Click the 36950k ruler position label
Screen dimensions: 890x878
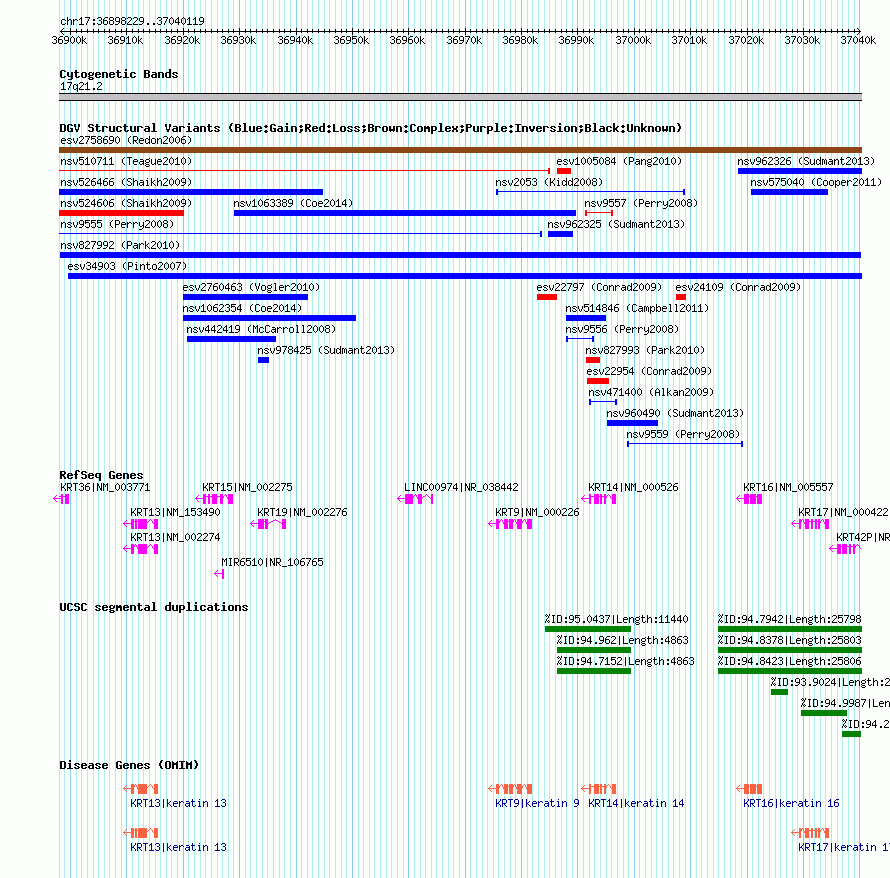click(351, 40)
